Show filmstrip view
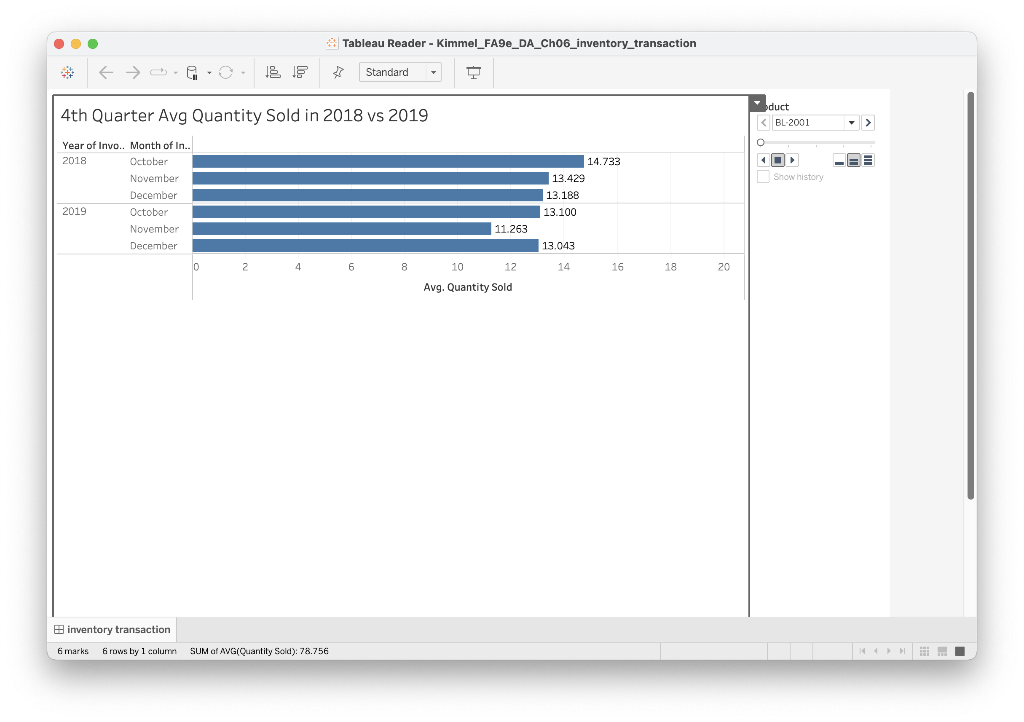 coord(942,651)
